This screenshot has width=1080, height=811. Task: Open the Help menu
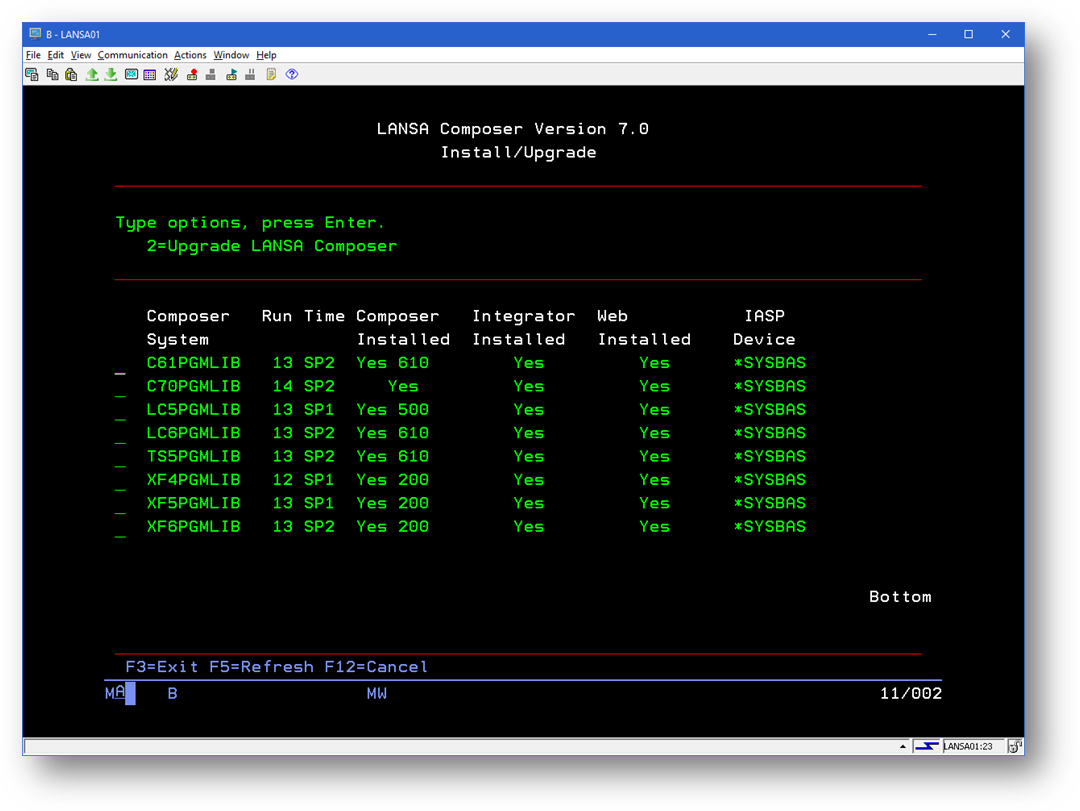click(x=266, y=55)
